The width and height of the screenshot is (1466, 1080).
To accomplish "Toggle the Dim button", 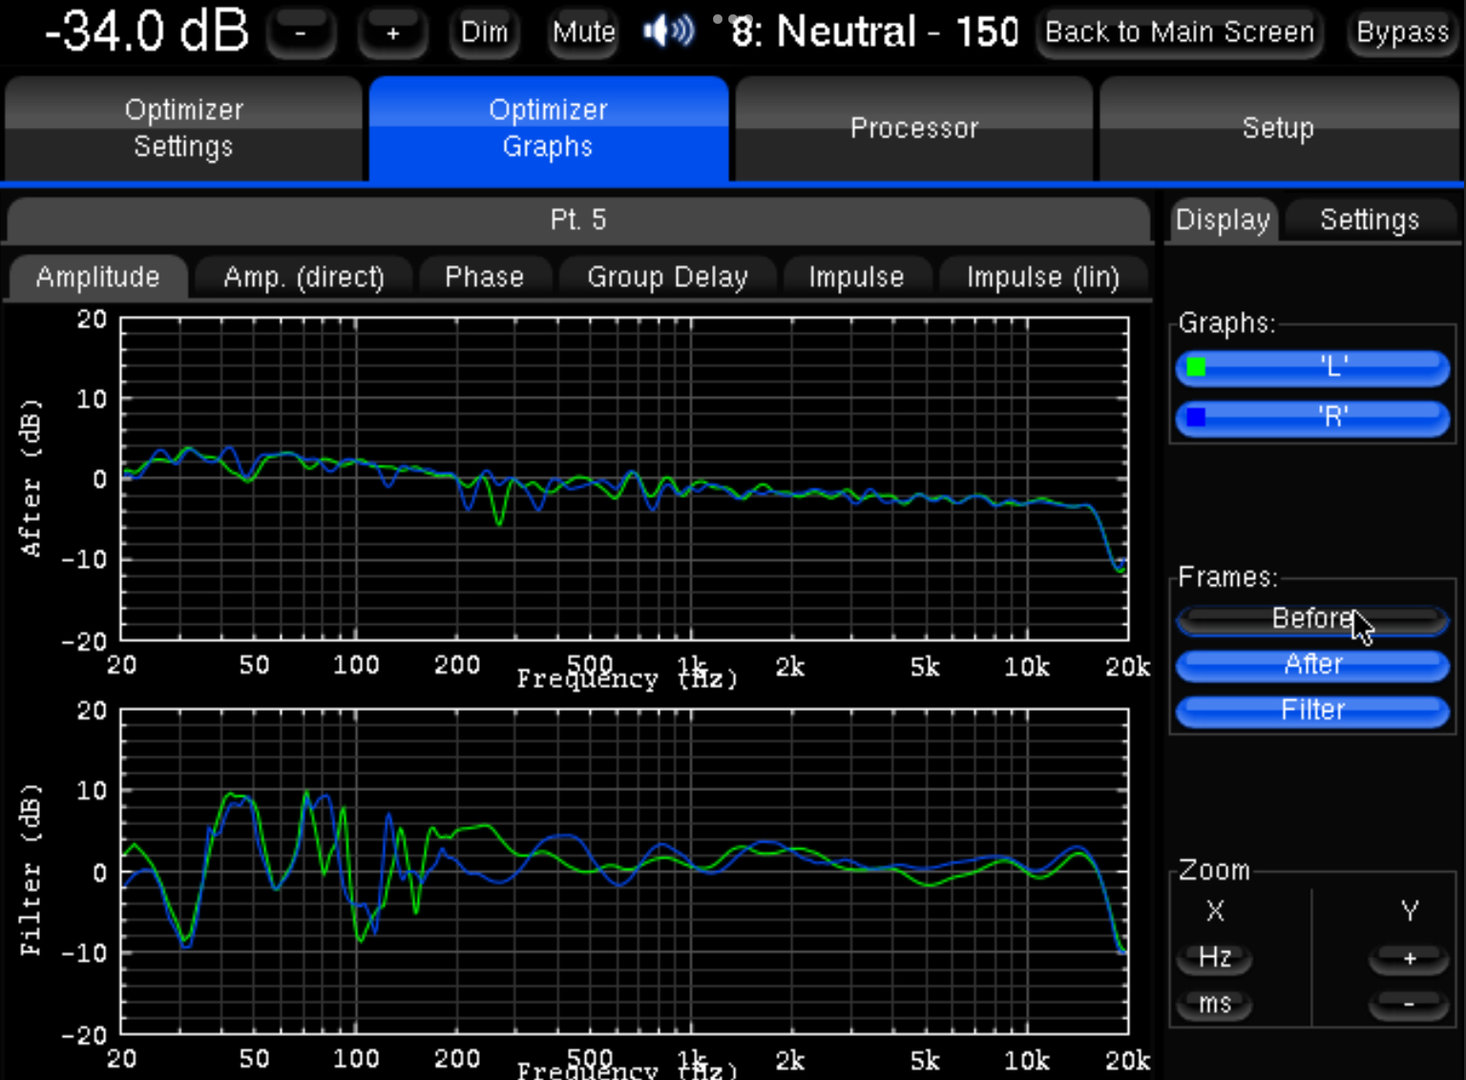I will (484, 33).
